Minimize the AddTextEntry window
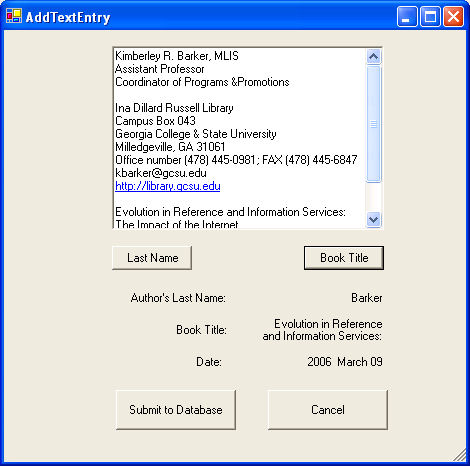The height and width of the screenshot is (466, 470). (407, 16)
